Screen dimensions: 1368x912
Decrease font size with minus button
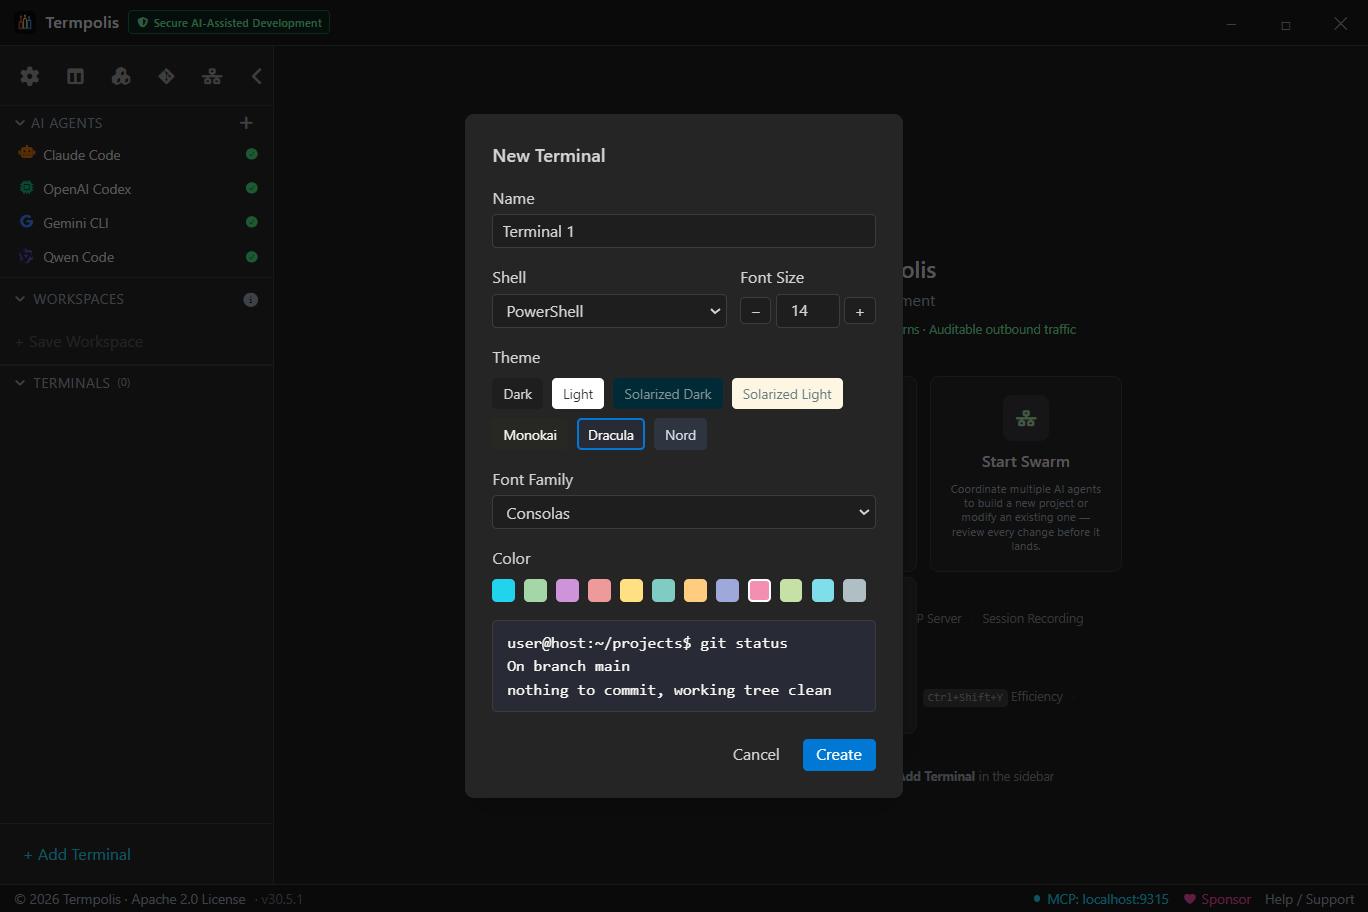pyautogui.click(x=756, y=311)
